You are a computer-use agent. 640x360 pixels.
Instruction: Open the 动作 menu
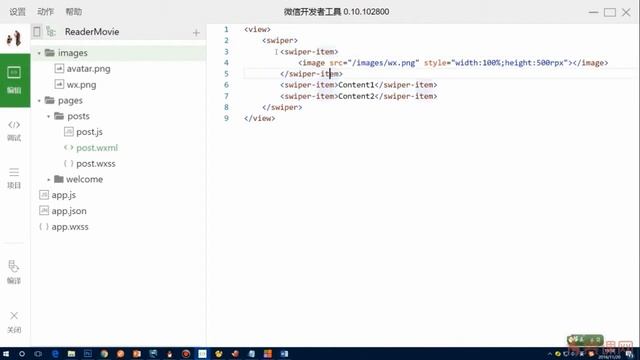click(x=45, y=12)
